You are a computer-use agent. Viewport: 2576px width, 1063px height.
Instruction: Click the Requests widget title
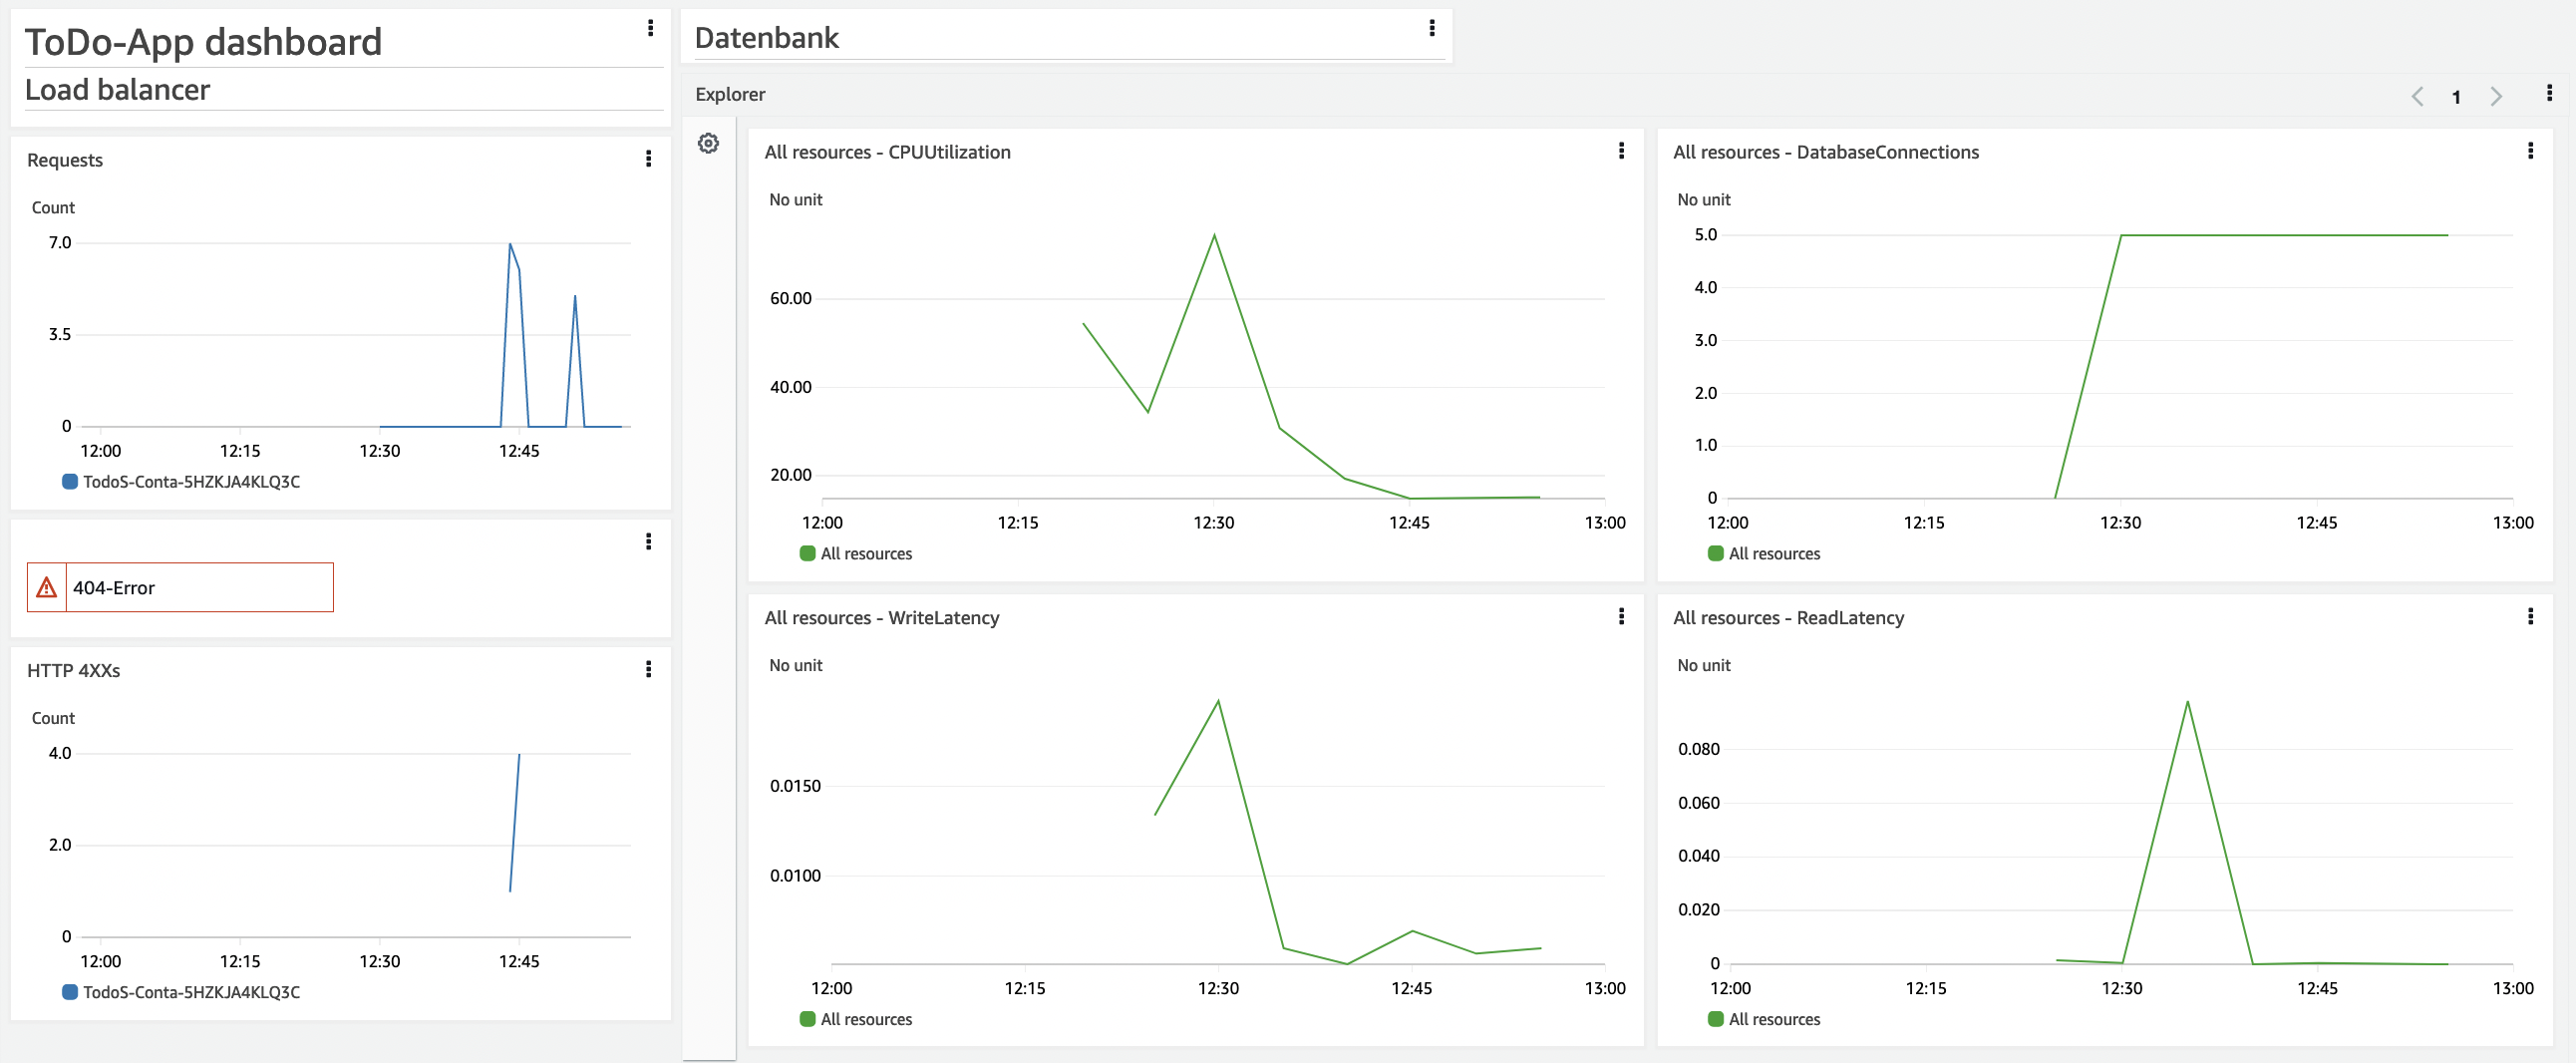(65, 160)
